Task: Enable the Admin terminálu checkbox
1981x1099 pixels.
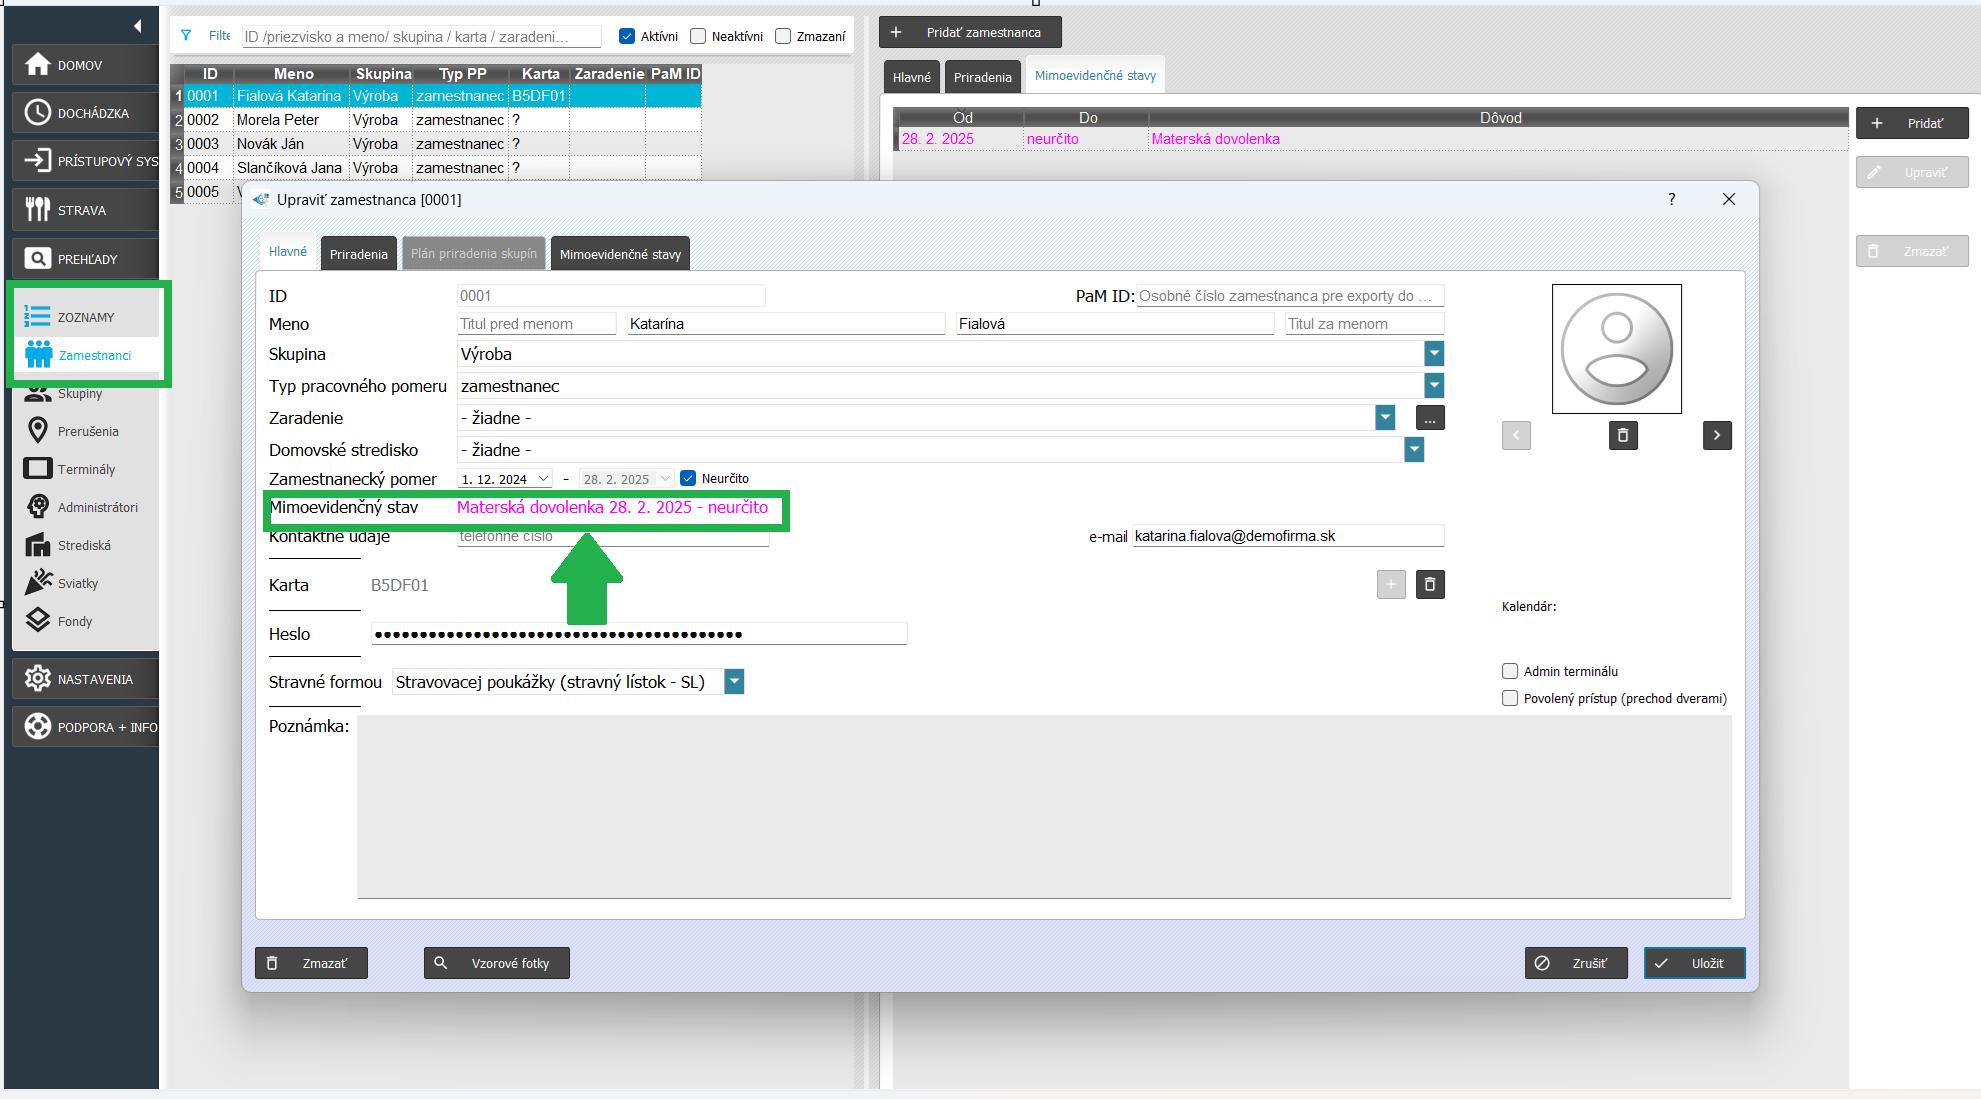Action: tap(1510, 671)
